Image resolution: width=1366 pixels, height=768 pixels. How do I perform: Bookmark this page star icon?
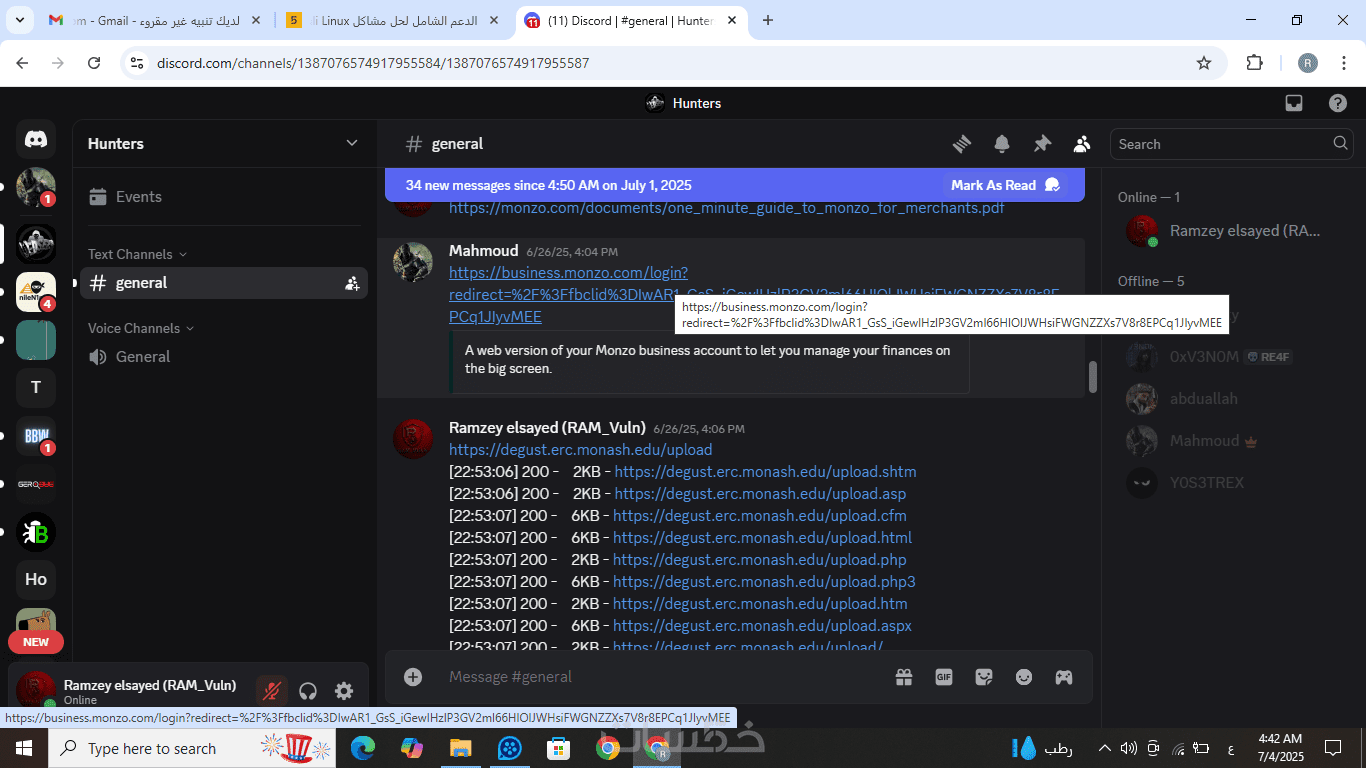tap(1204, 63)
